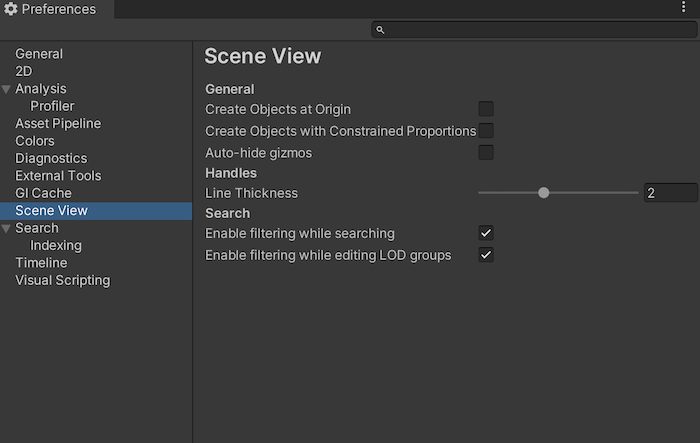Screen dimensions: 700x443
Task: Open the 2D preferences category
Action: [24, 71]
